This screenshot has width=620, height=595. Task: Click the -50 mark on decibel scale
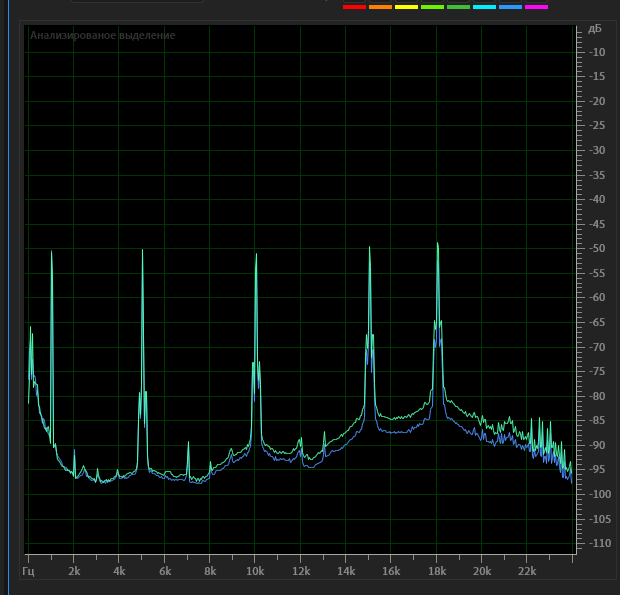597,248
